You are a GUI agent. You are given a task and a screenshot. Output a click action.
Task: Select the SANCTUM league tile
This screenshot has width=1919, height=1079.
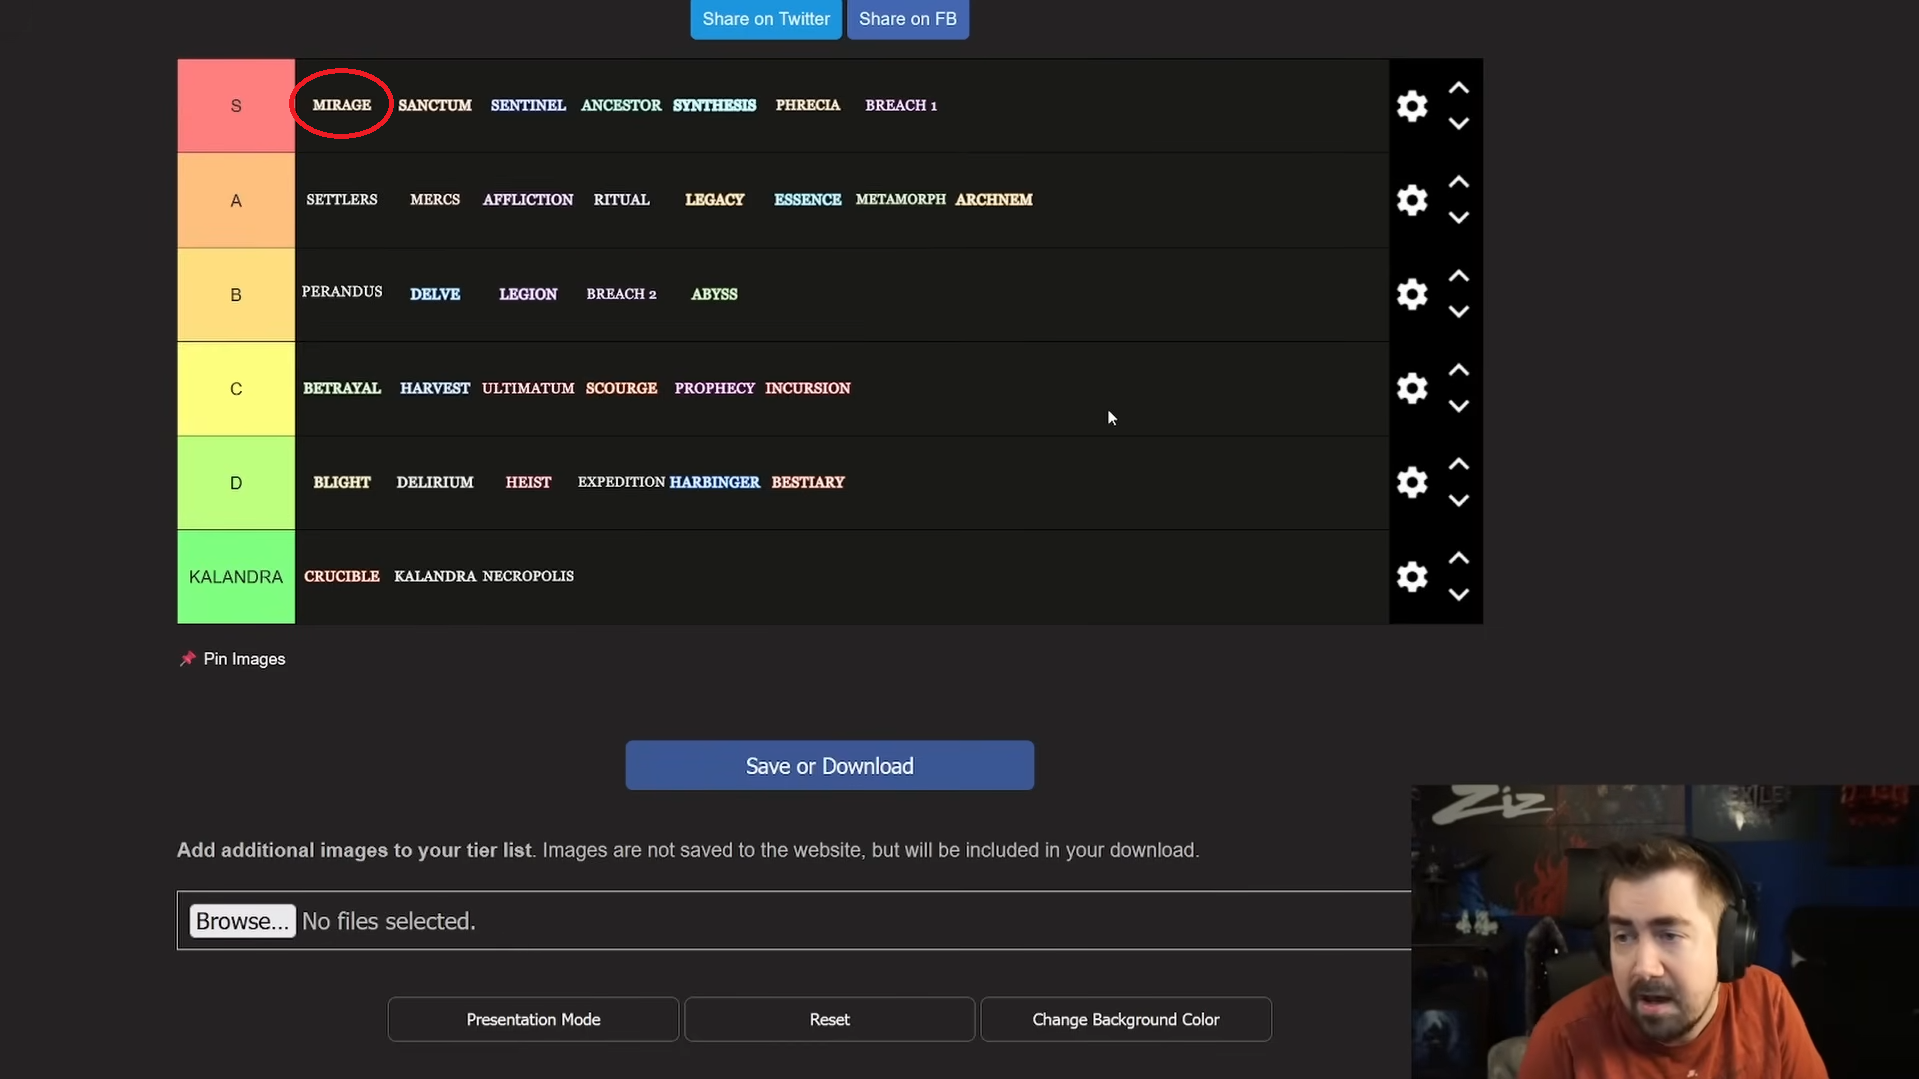tap(435, 105)
